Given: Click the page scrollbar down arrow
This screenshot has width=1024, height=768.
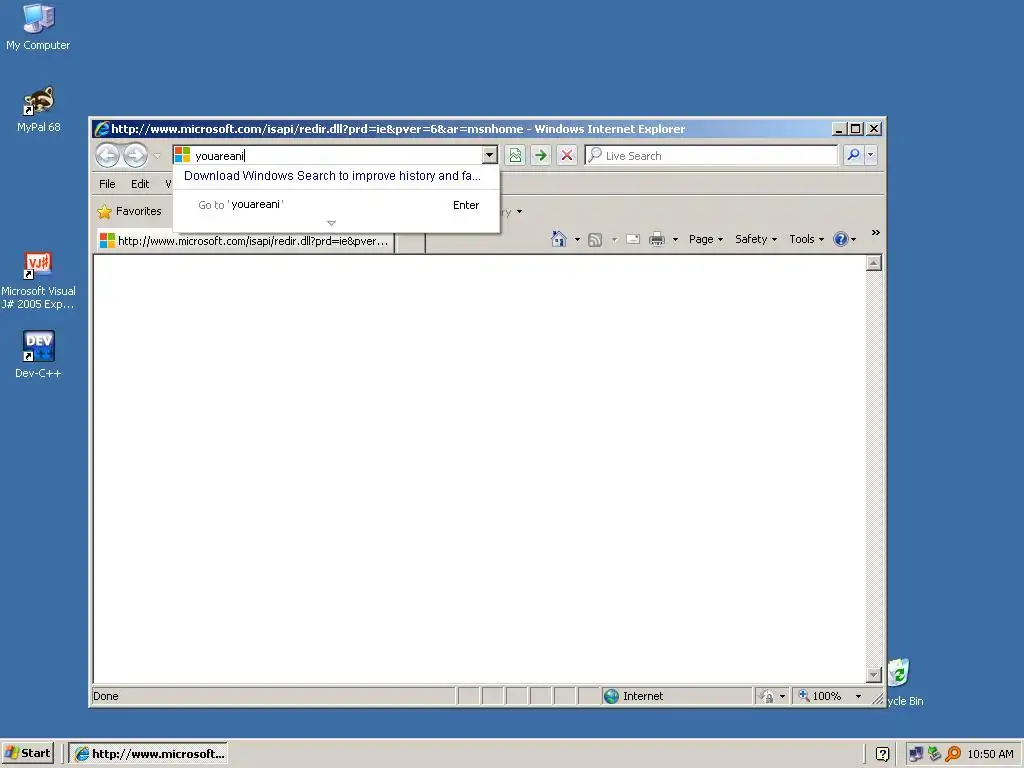Looking at the screenshot, I should coord(874,675).
